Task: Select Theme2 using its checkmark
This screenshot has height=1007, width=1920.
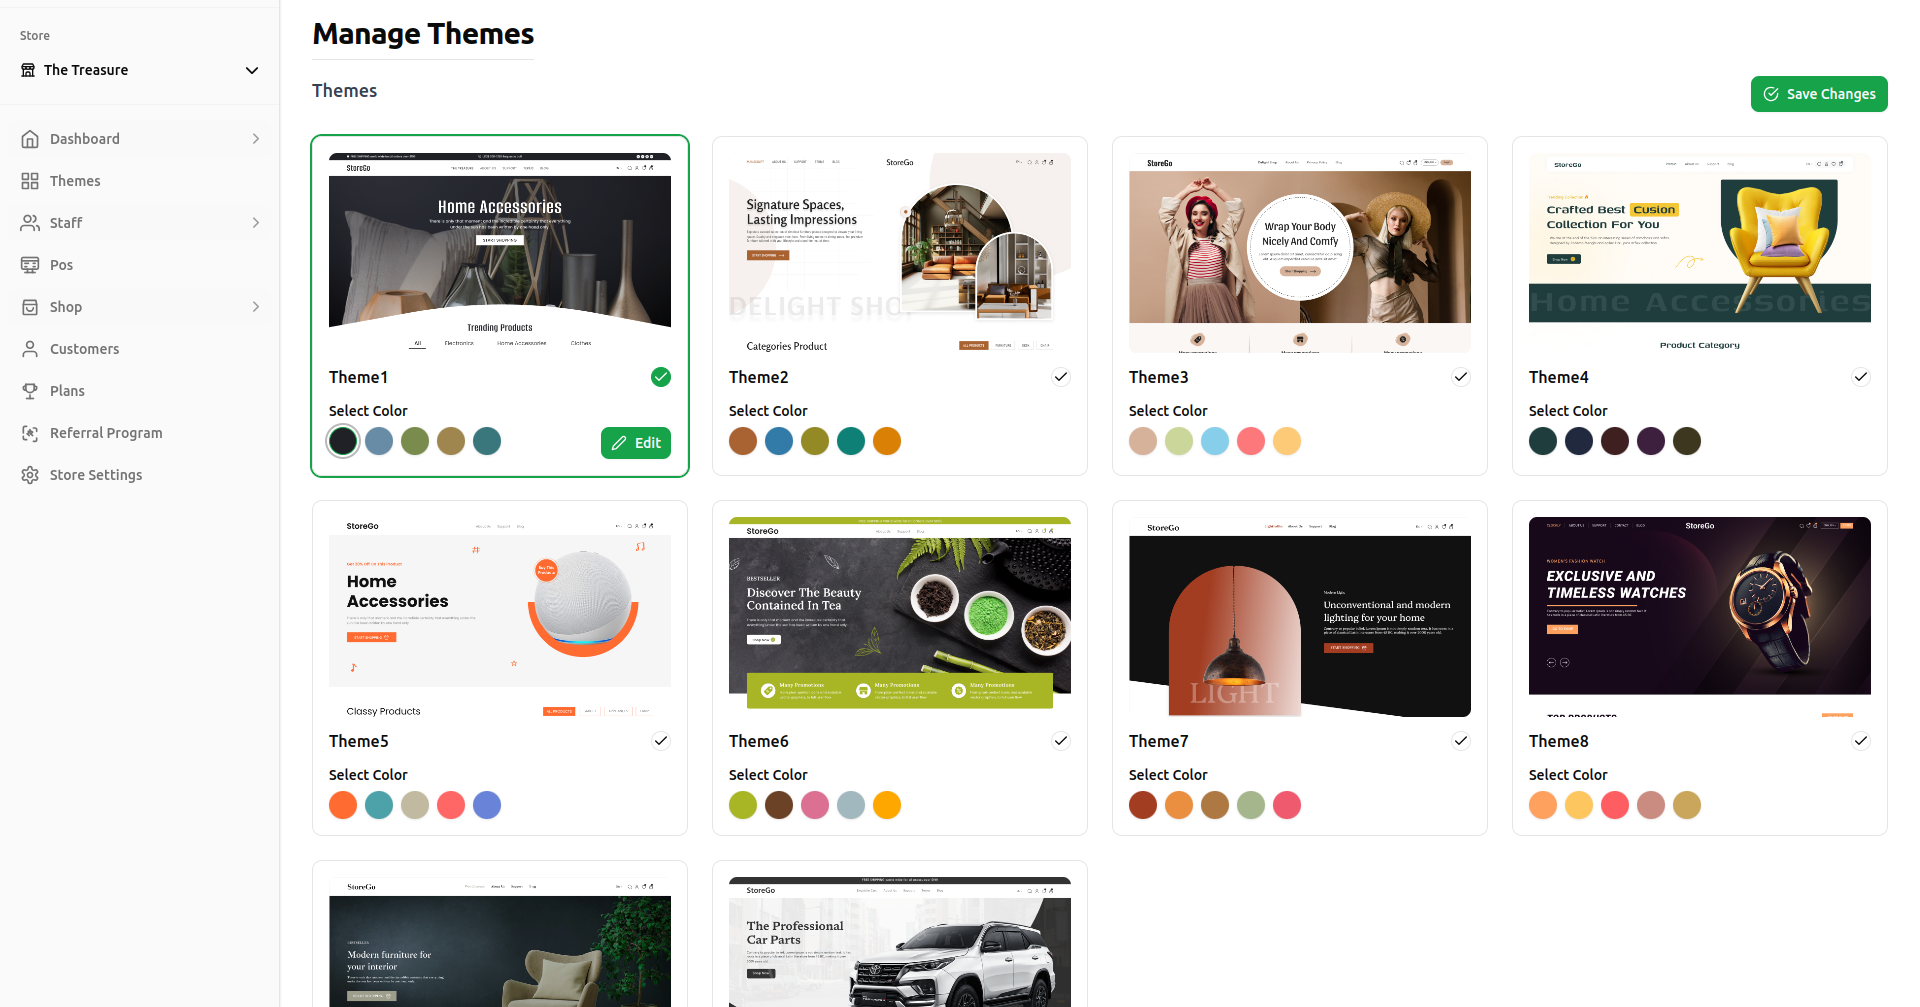Action: pyautogui.click(x=1060, y=377)
